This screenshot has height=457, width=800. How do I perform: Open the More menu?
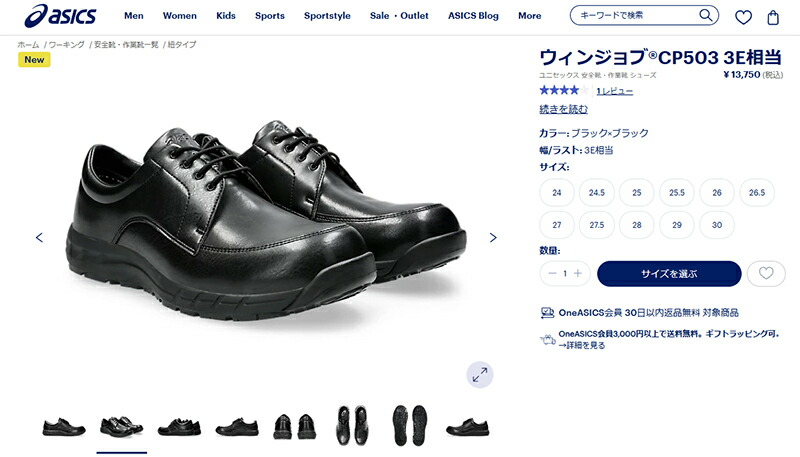(530, 16)
